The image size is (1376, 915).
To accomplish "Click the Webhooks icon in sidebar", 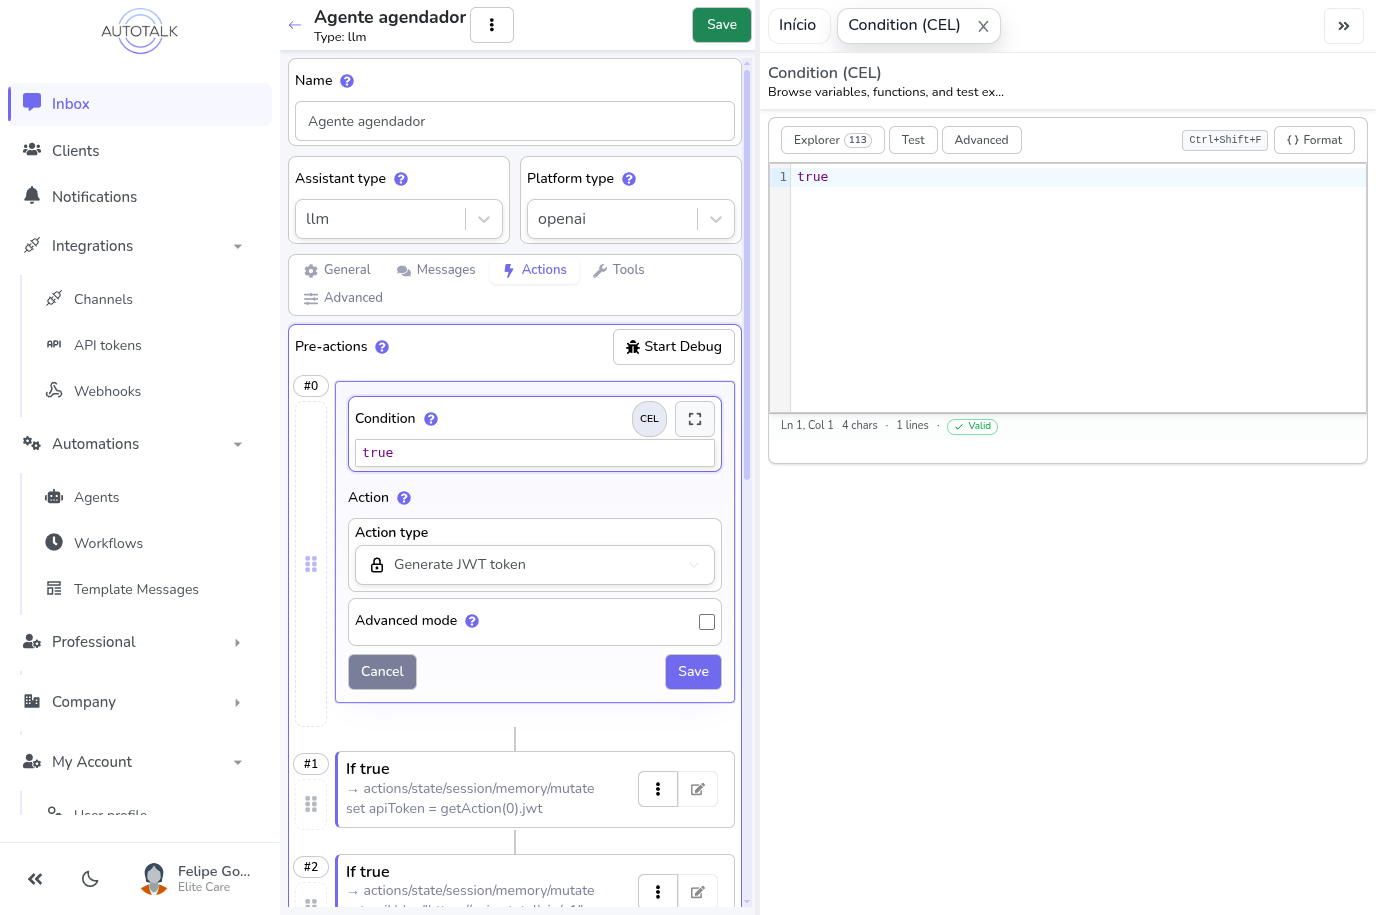I will [54, 390].
